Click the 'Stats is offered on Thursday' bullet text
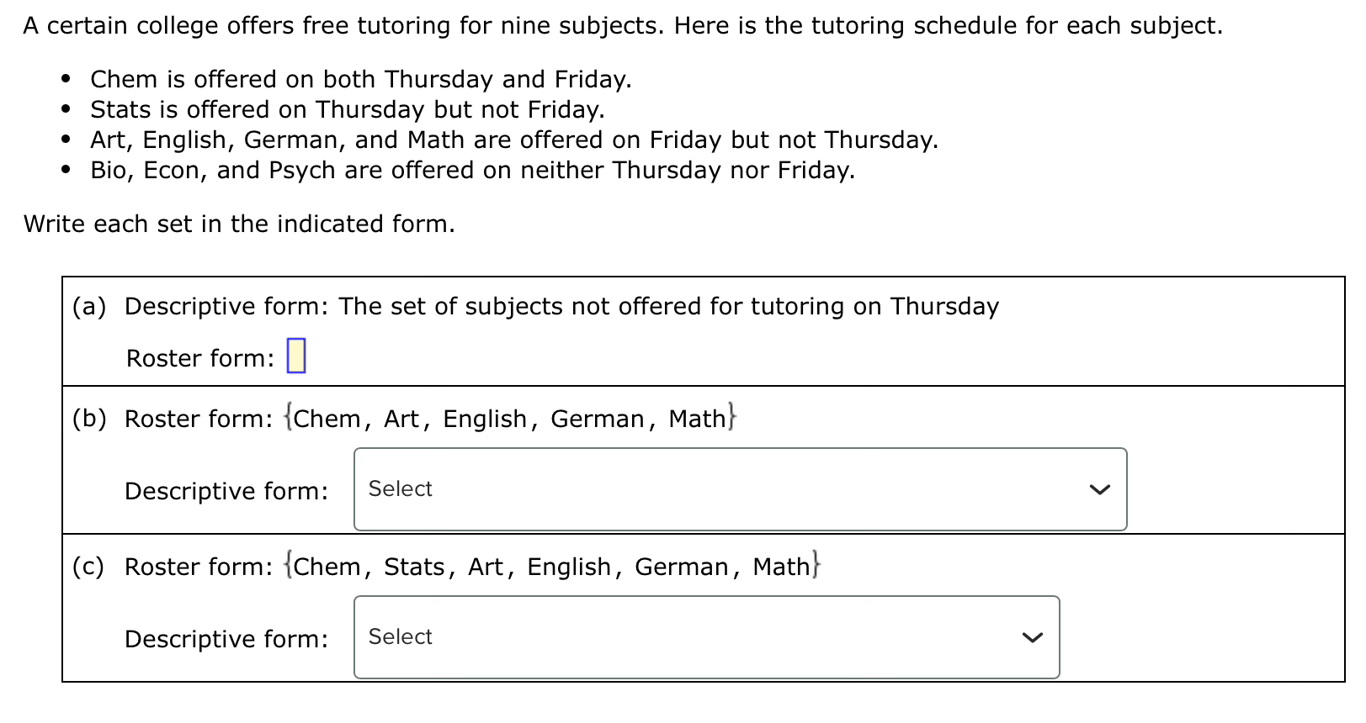This screenshot has width=1366, height=723. tap(347, 109)
